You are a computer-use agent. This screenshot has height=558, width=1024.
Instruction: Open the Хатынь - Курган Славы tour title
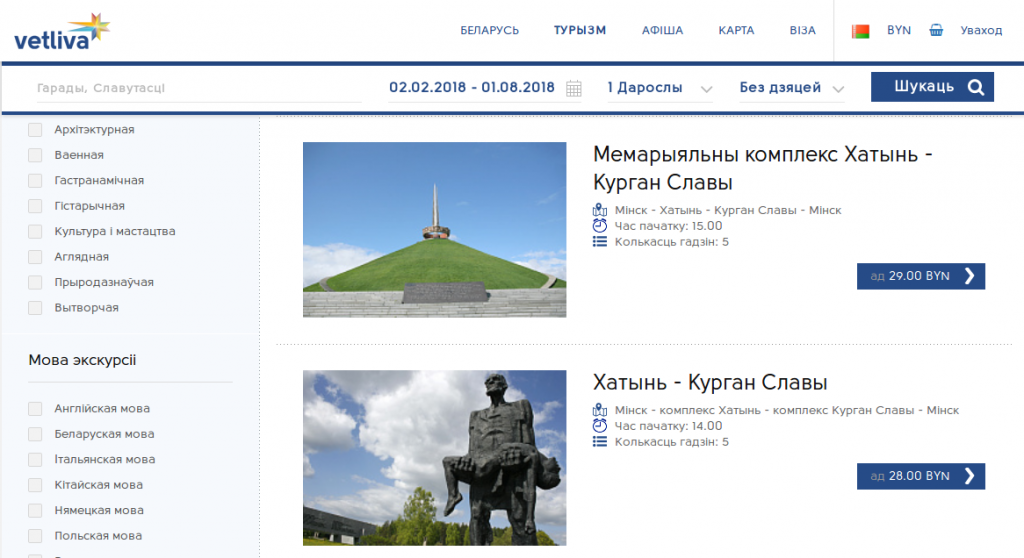(x=710, y=382)
